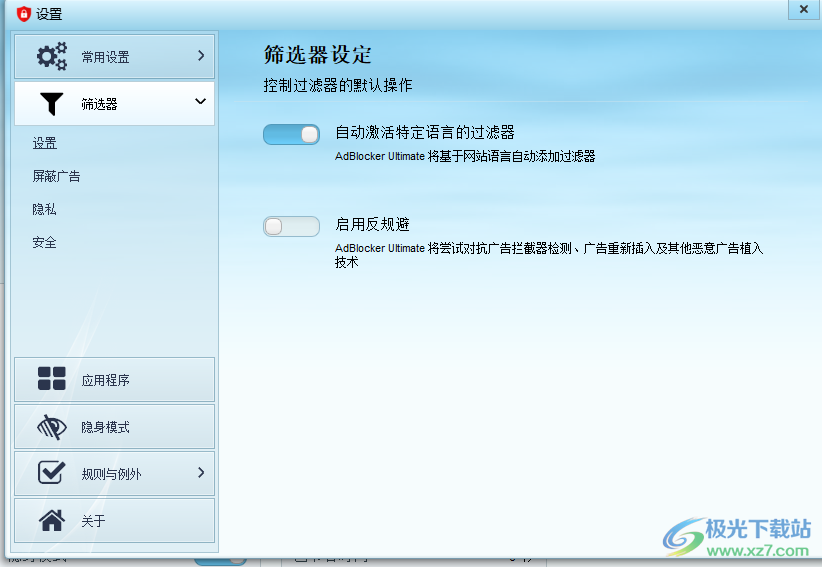Click the red shield app icon in title bar
Screen dimensions: 822x567
[24, 14]
